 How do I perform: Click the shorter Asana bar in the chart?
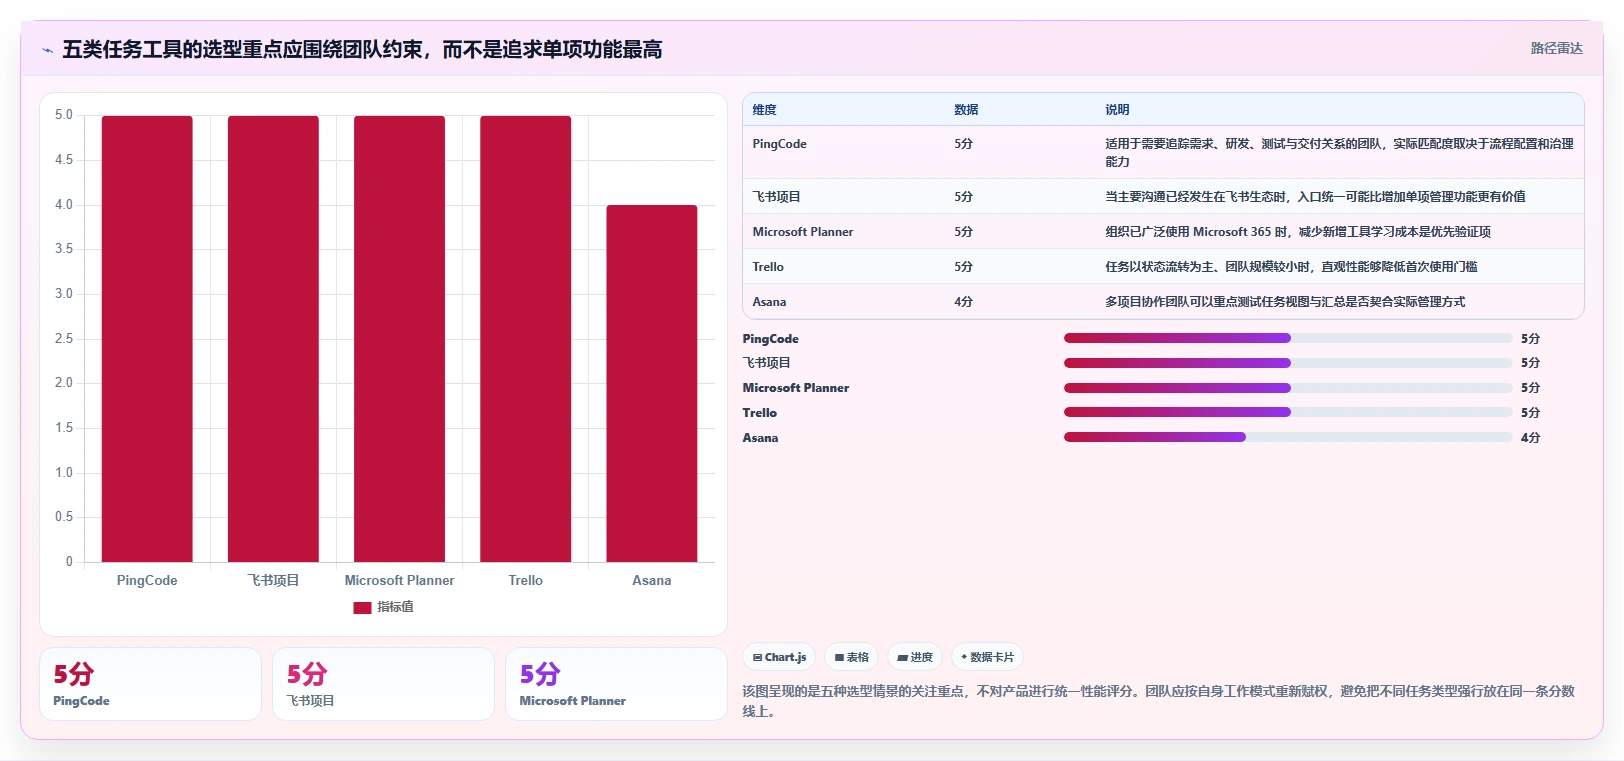(652, 384)
